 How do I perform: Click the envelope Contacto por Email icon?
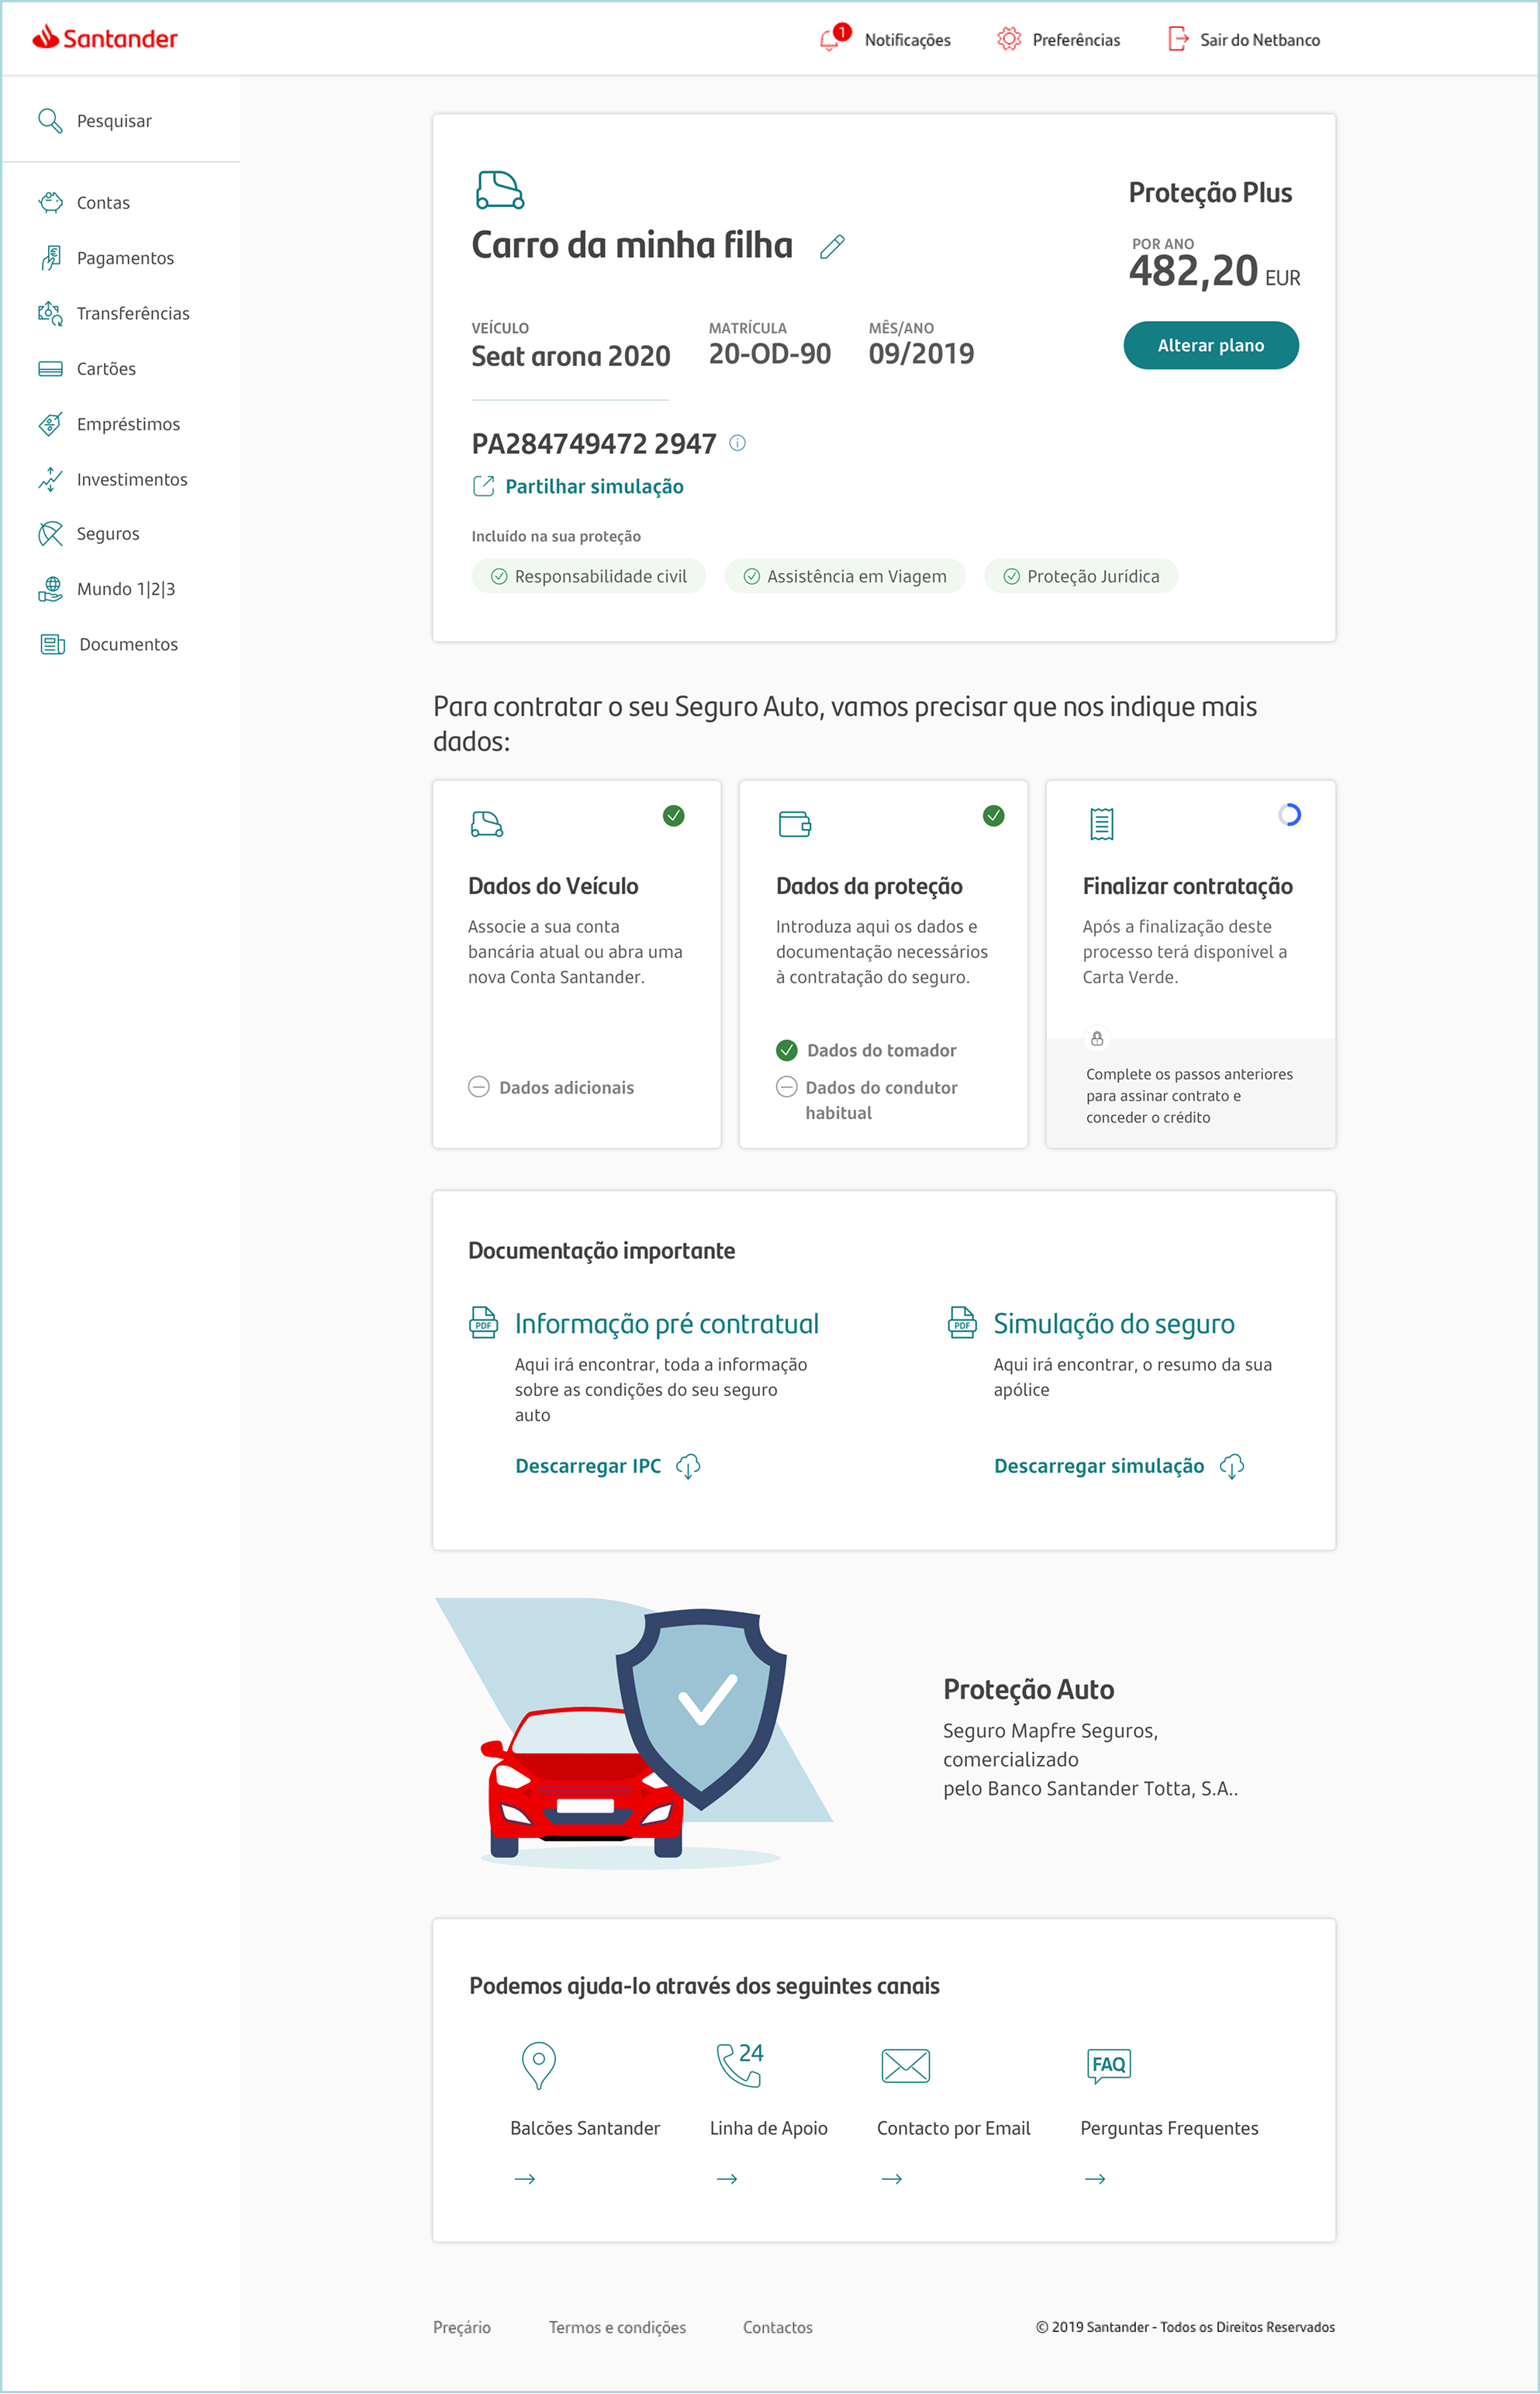906,2066
